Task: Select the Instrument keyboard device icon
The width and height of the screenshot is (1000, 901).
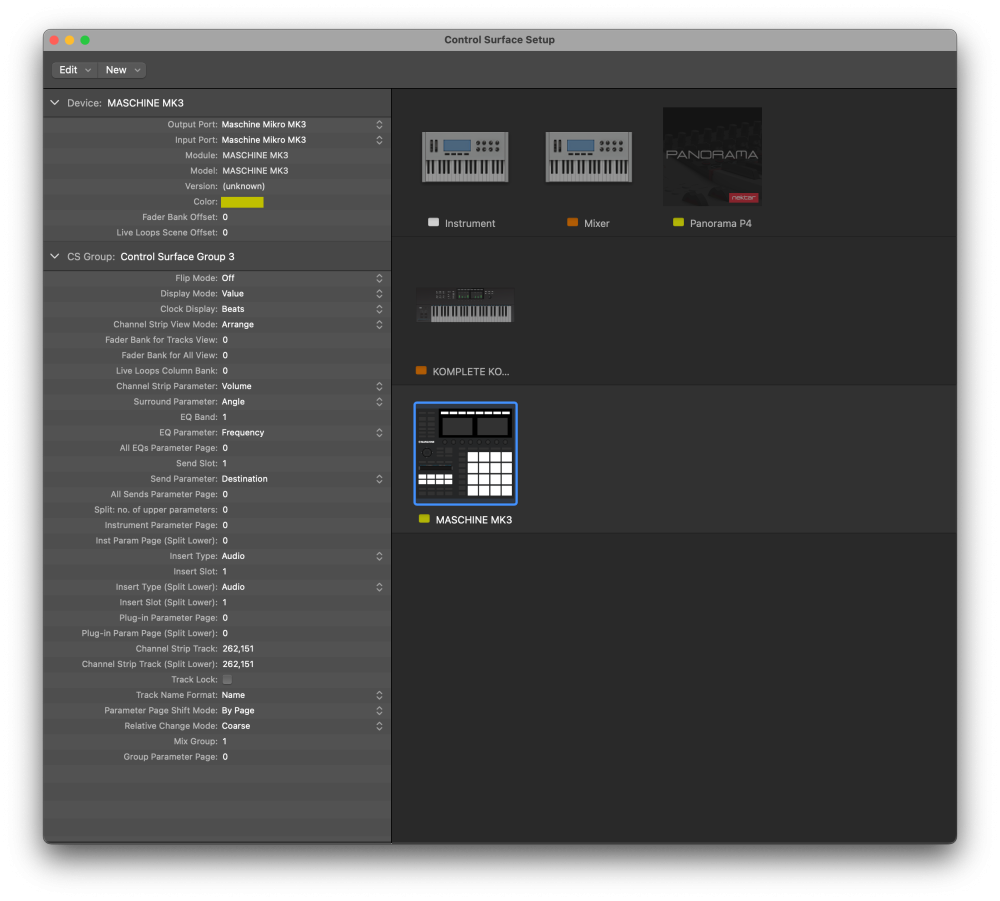Action: point(465,157)
